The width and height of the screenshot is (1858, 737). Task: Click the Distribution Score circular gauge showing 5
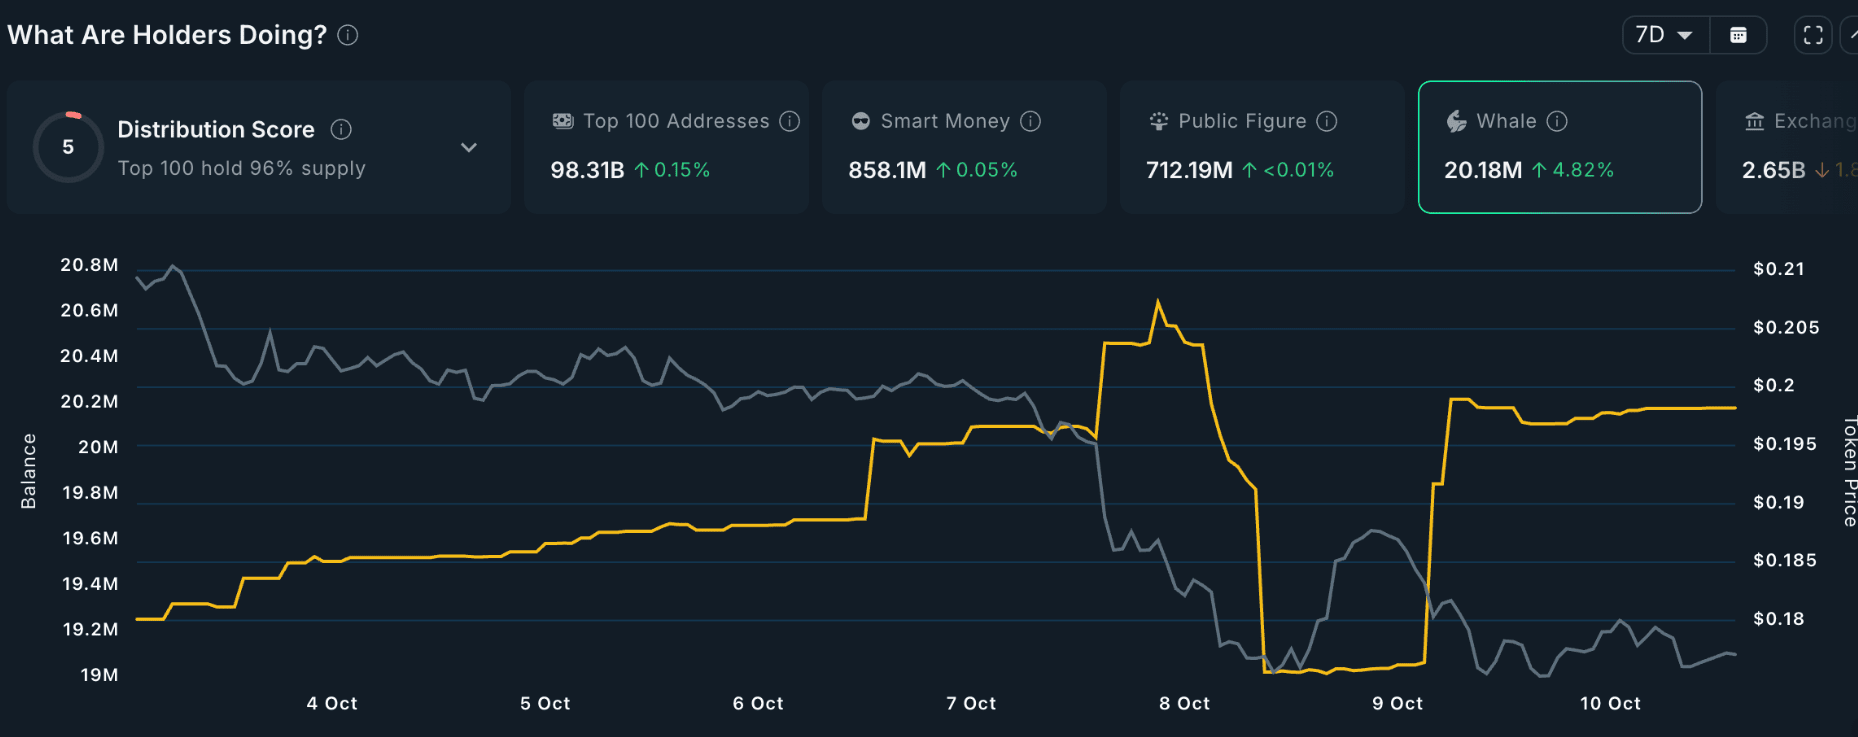click(68, 147)
